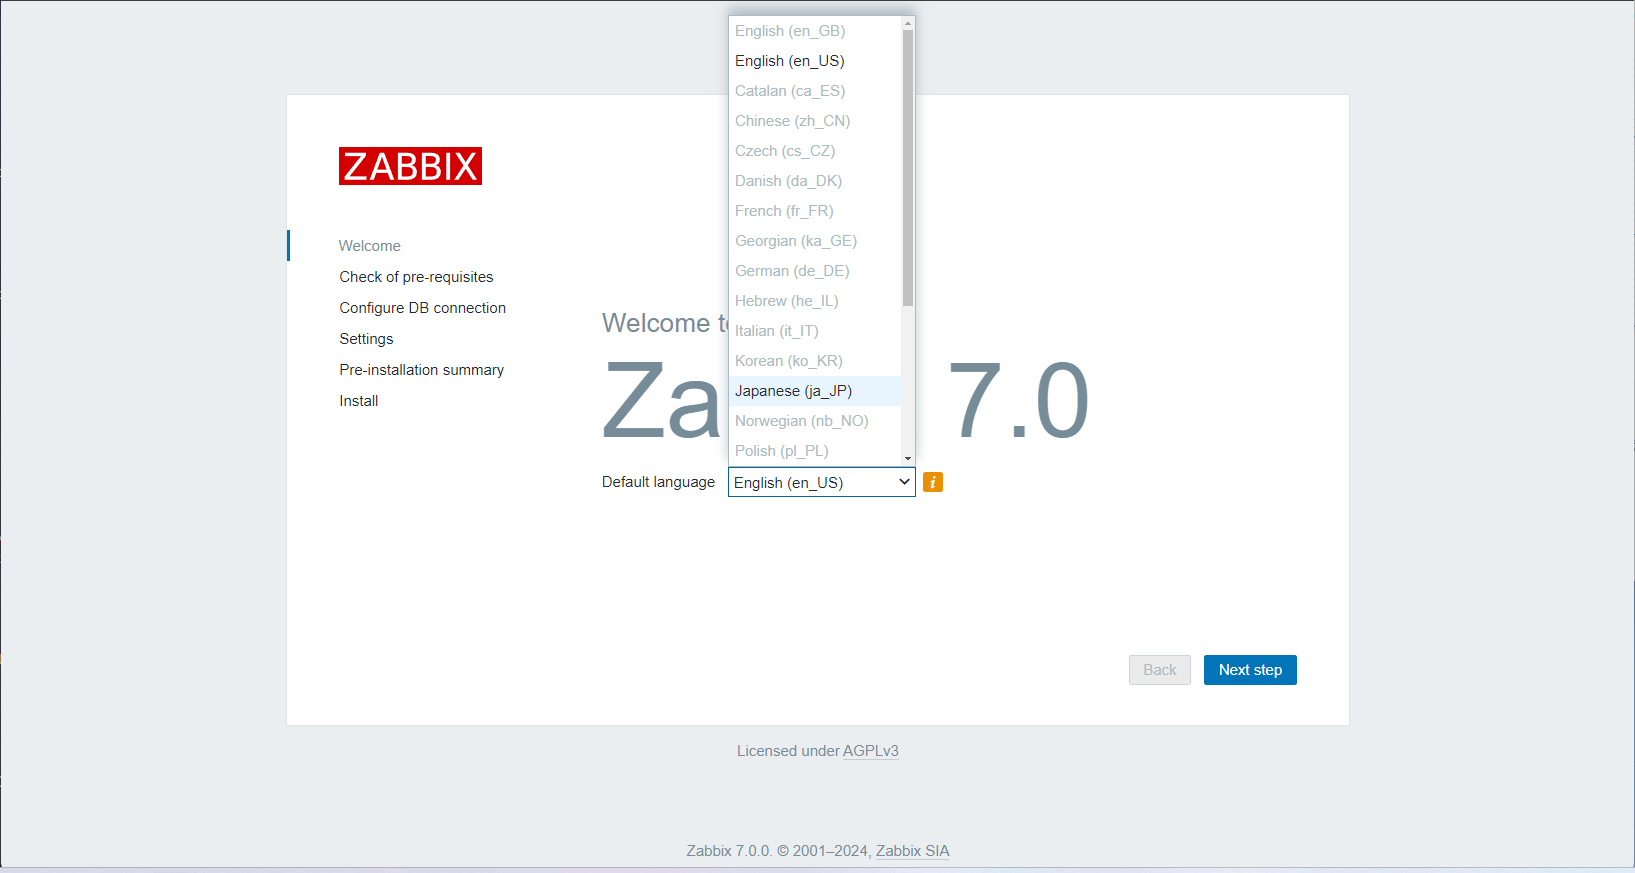Go to Check of pre-requisites step
The width and height of the screenshot is (1635, 873).
click(x=416, y=277)
